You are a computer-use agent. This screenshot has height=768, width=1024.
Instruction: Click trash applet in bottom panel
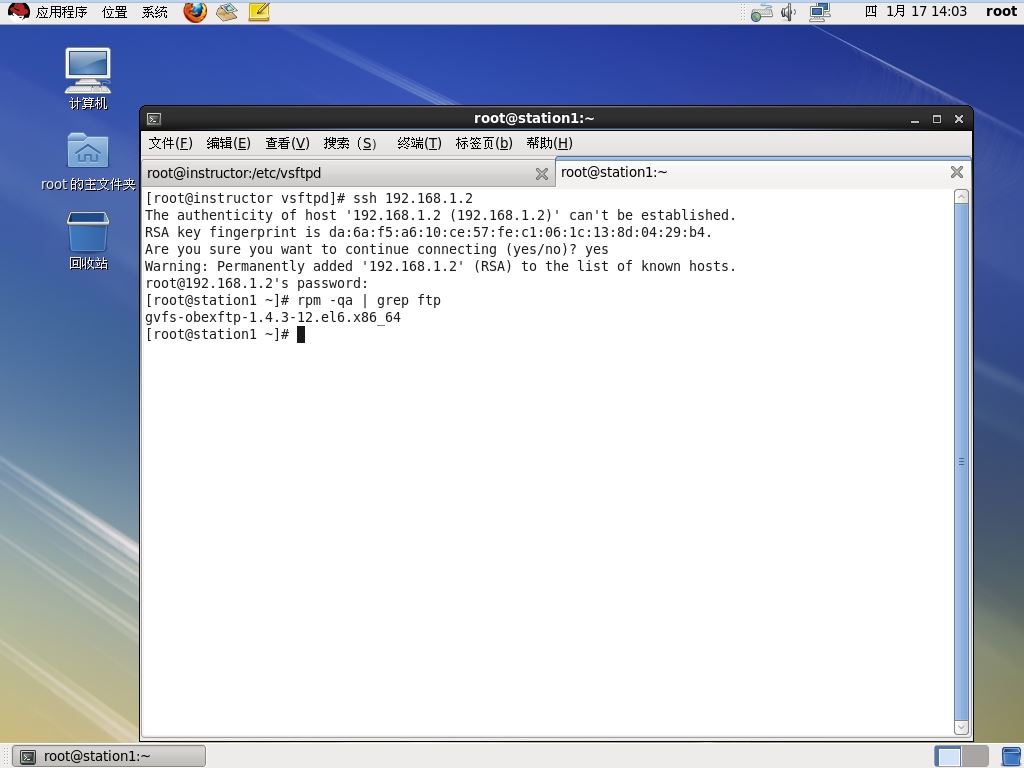(x=1012, y=756)
